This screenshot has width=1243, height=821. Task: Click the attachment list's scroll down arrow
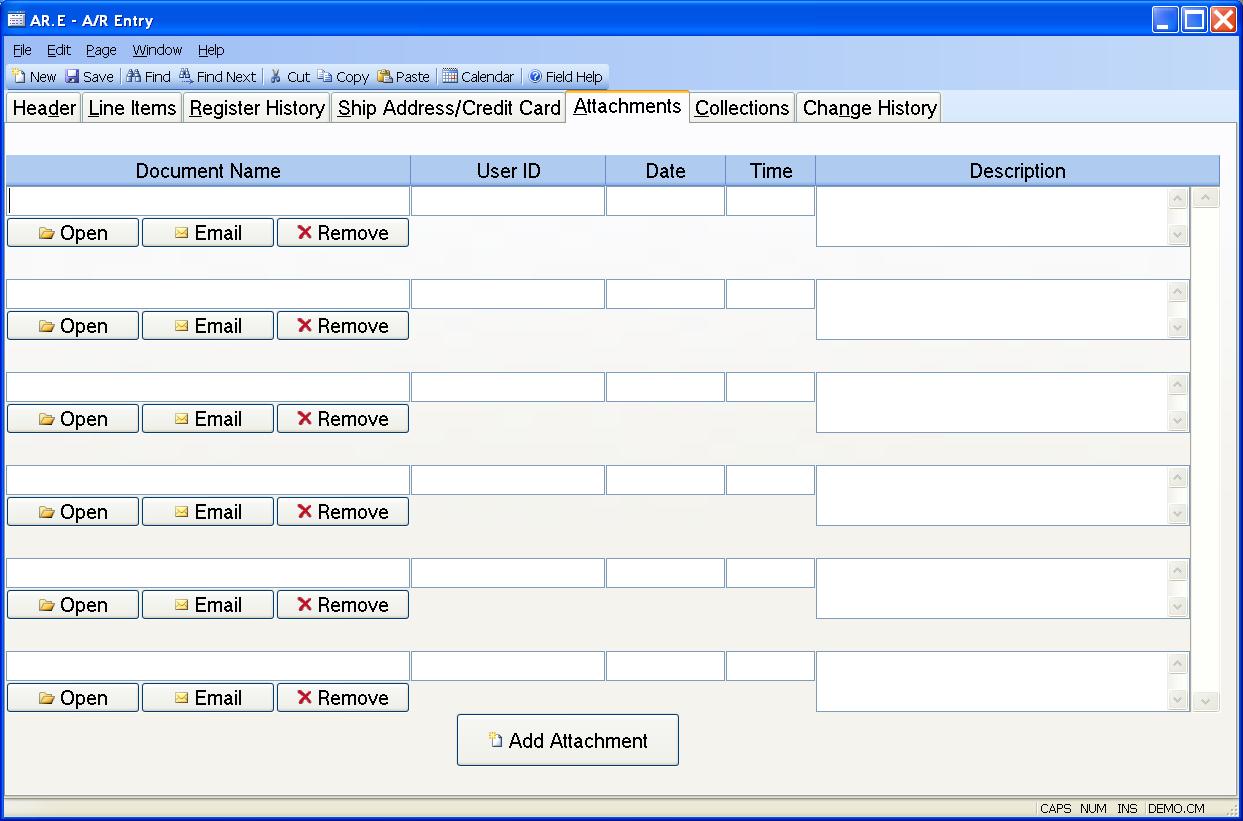(x=1206, y=701)
